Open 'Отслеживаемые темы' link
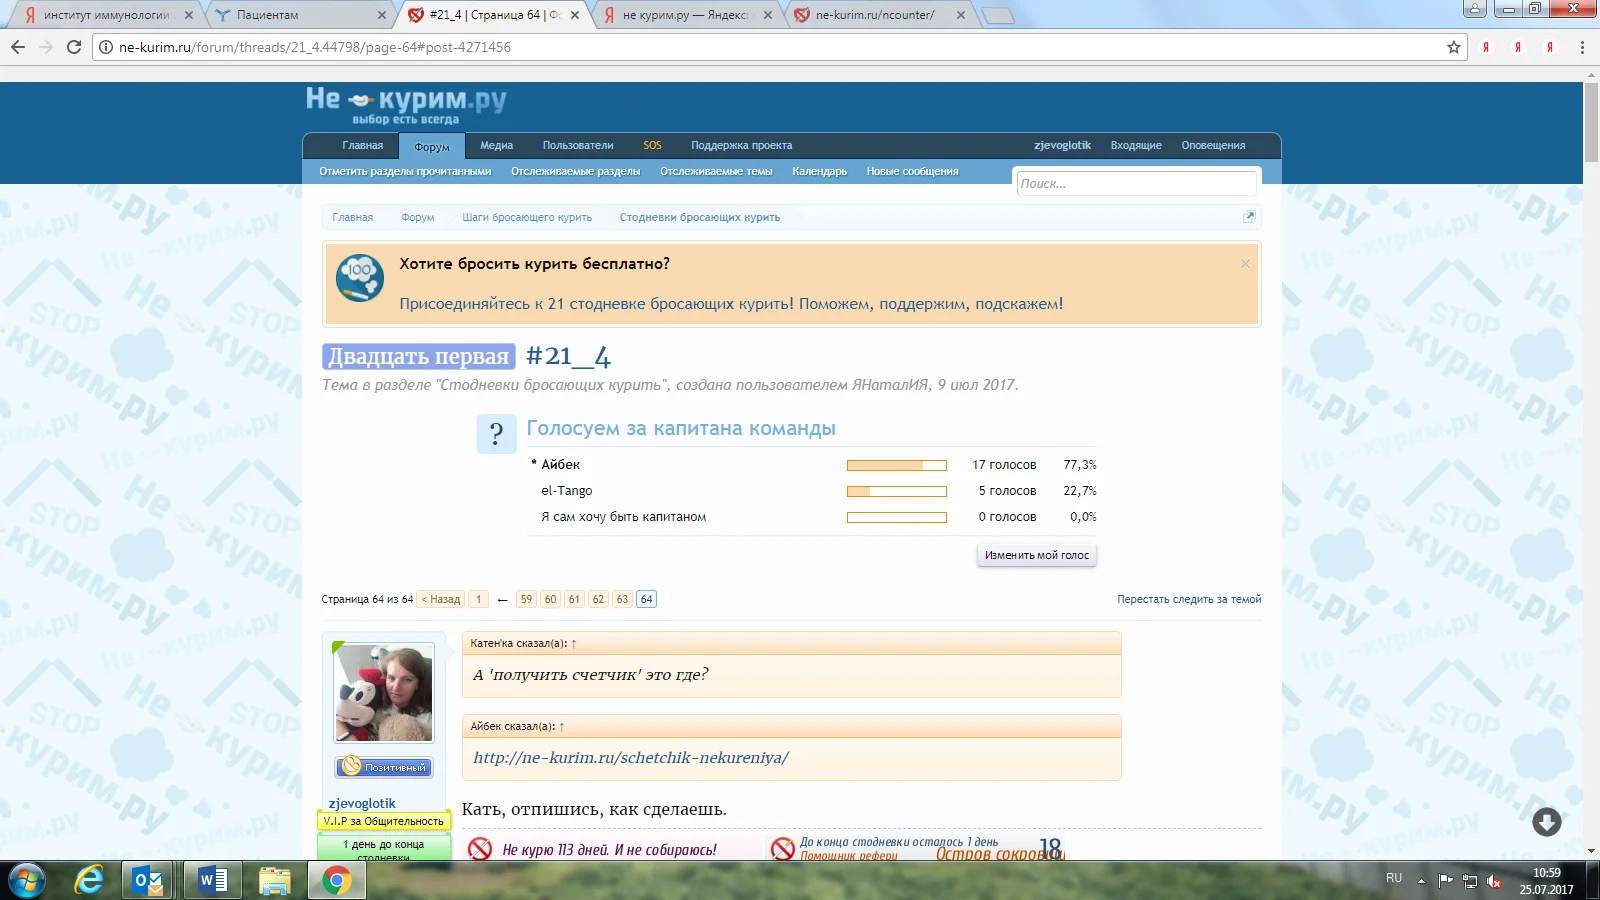 point(716,172)
